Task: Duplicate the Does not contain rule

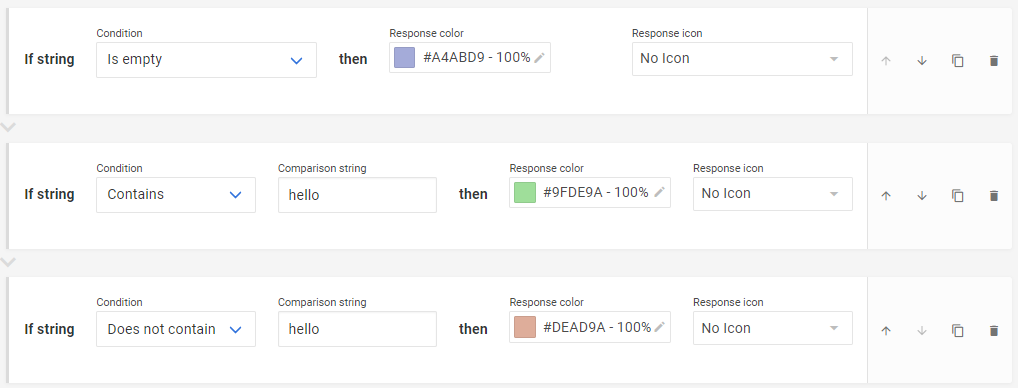Action: (958, 330)
